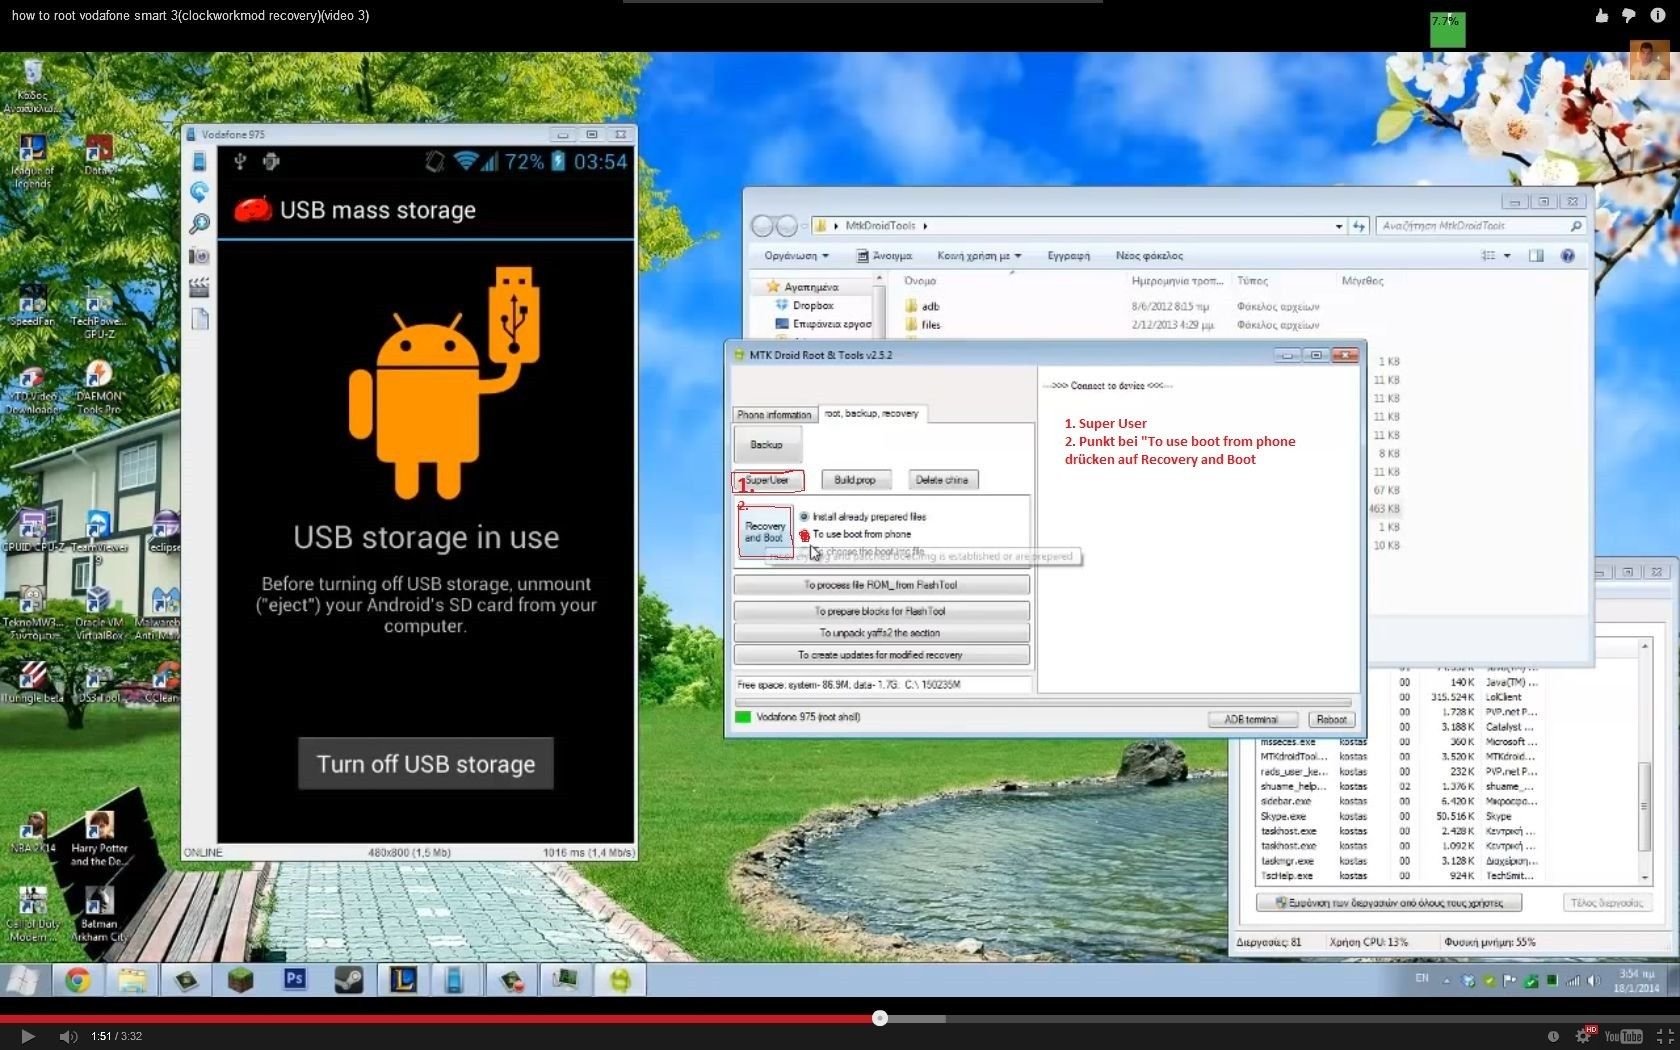
Task: Open Photoshop from the taskbar
Action: click(x=294, y=980)
